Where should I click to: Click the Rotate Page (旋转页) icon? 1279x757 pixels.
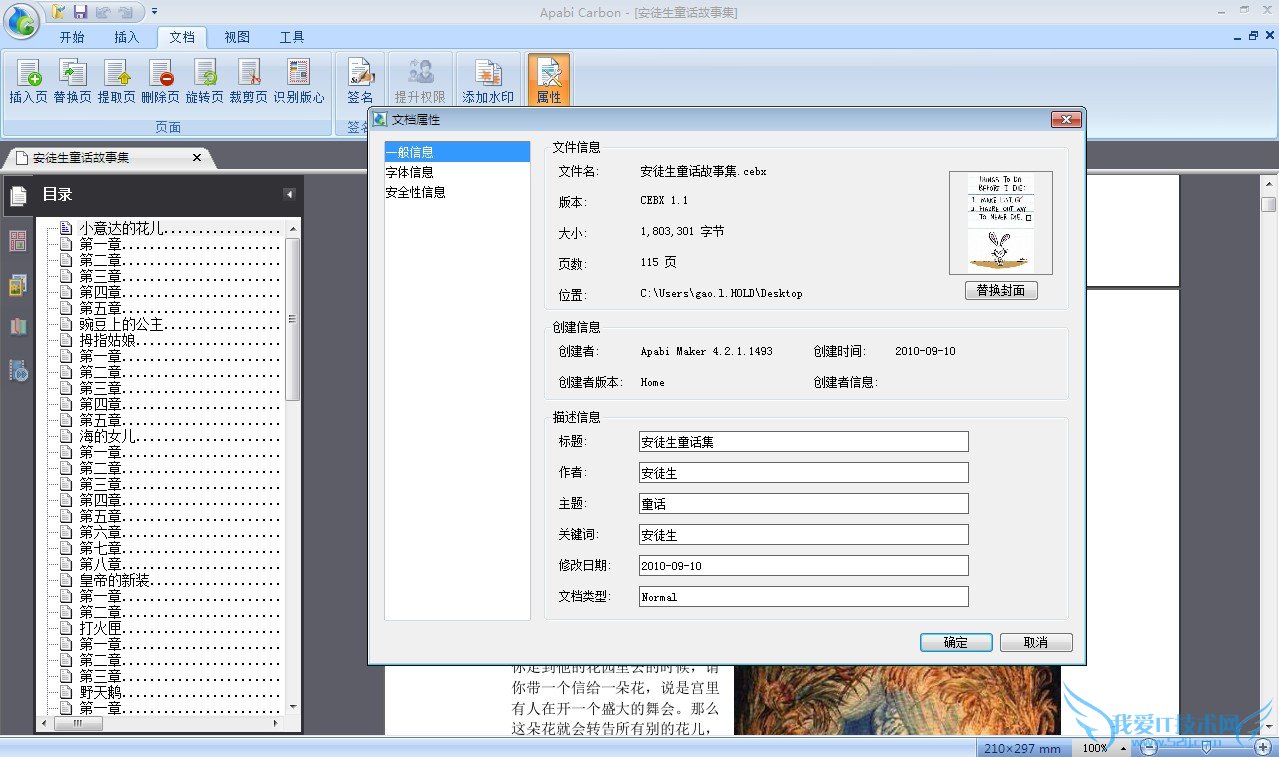pos(204,74)
